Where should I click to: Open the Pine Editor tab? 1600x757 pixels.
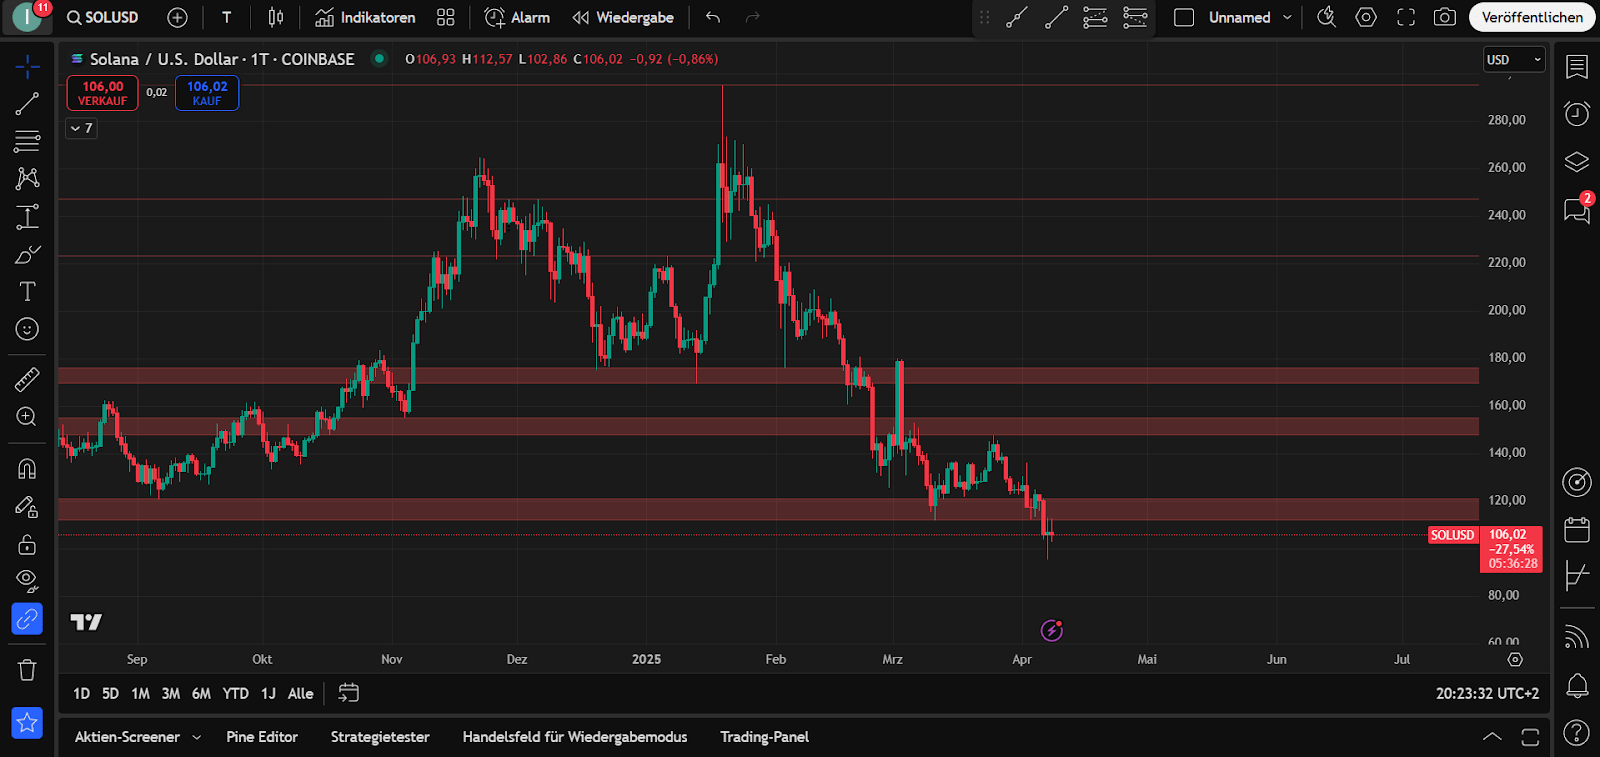(x=262, y=737)
